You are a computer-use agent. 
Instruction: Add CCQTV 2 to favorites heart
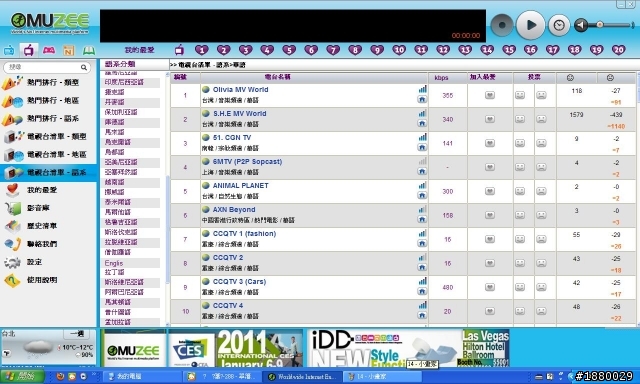pos(490,263)
